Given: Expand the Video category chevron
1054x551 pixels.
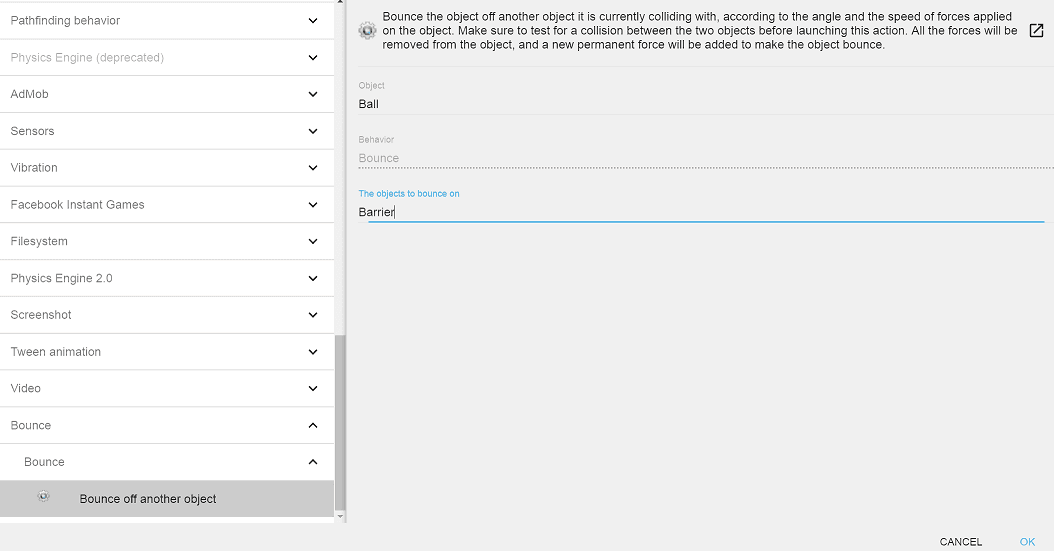Looking at the screenshot, I should (313, 388).
